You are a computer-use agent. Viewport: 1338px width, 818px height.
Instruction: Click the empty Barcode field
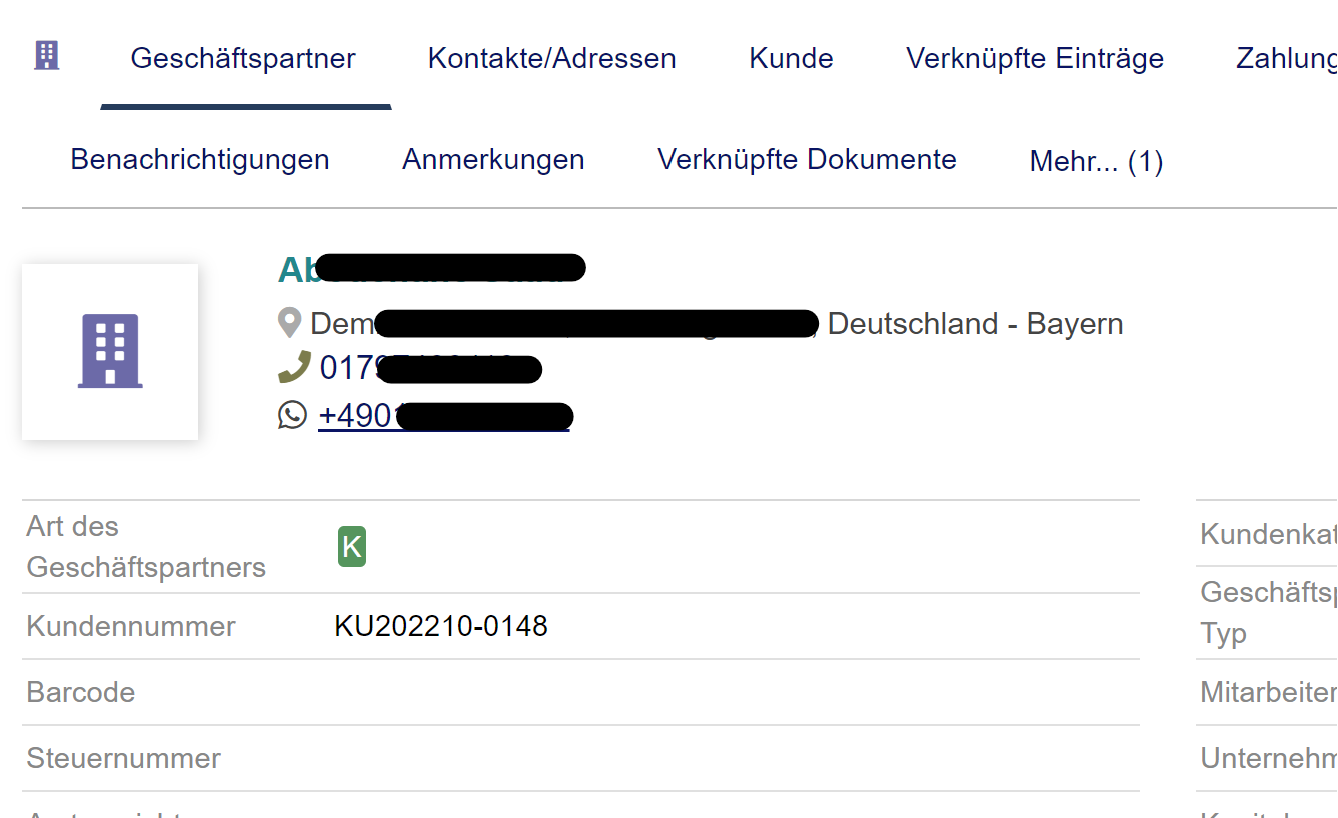(x=735, y=692)
